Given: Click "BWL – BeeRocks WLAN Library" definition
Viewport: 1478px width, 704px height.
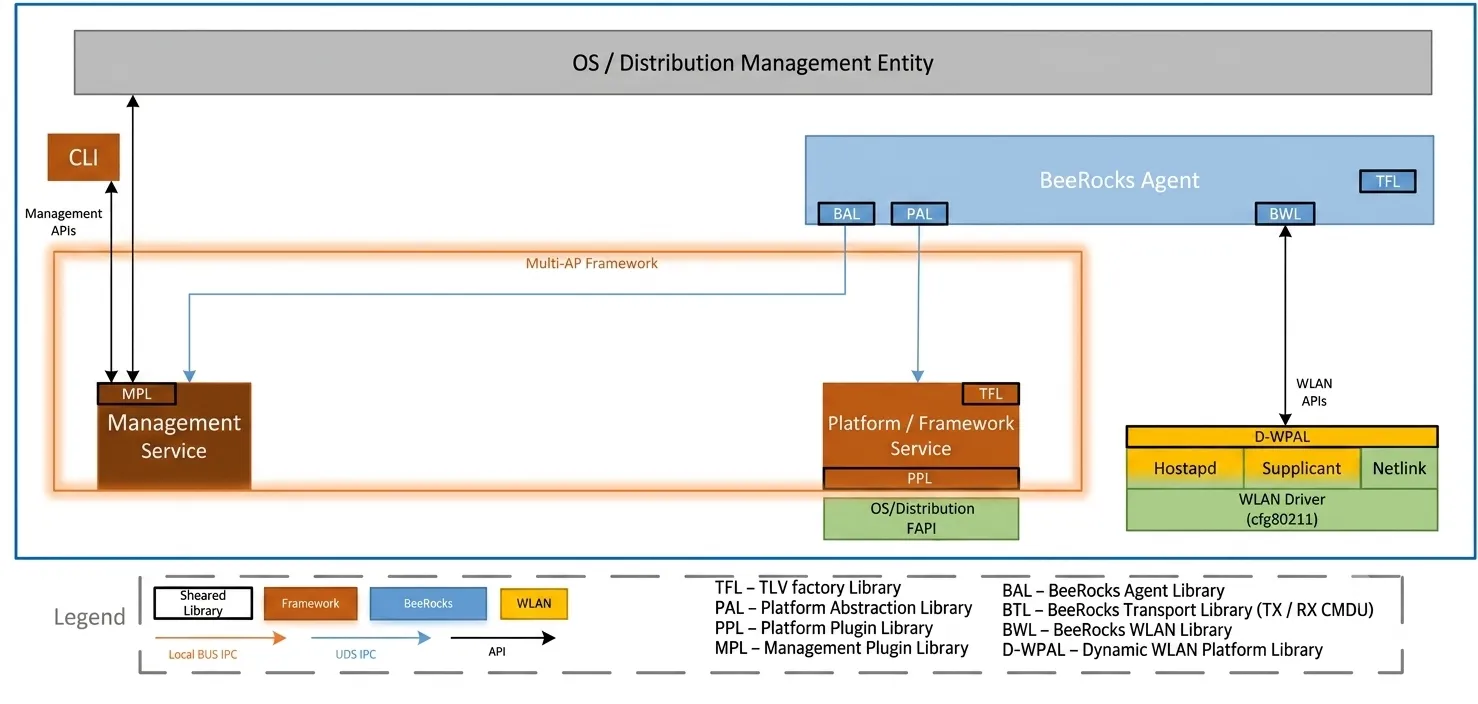Looking at the screenshot, I should click(x=1117, y=630).
